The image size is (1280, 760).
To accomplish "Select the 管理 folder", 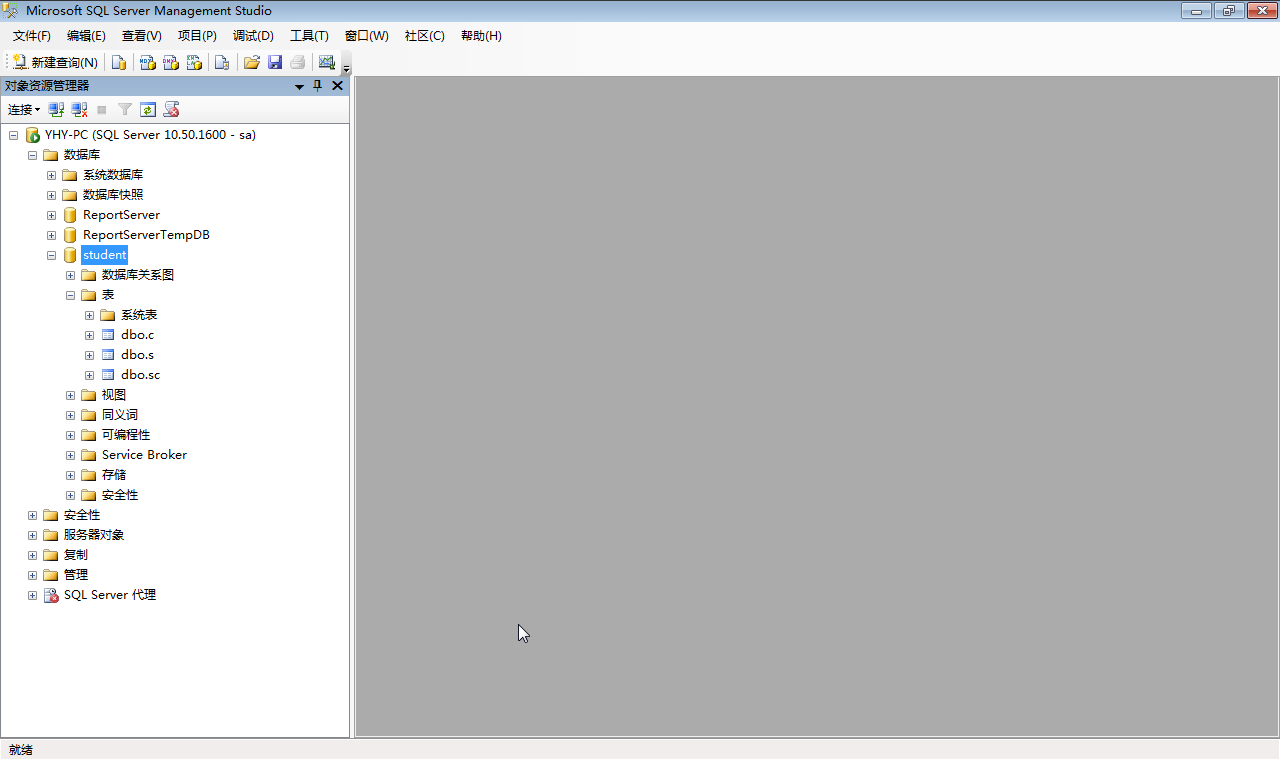I will [76, 575].
